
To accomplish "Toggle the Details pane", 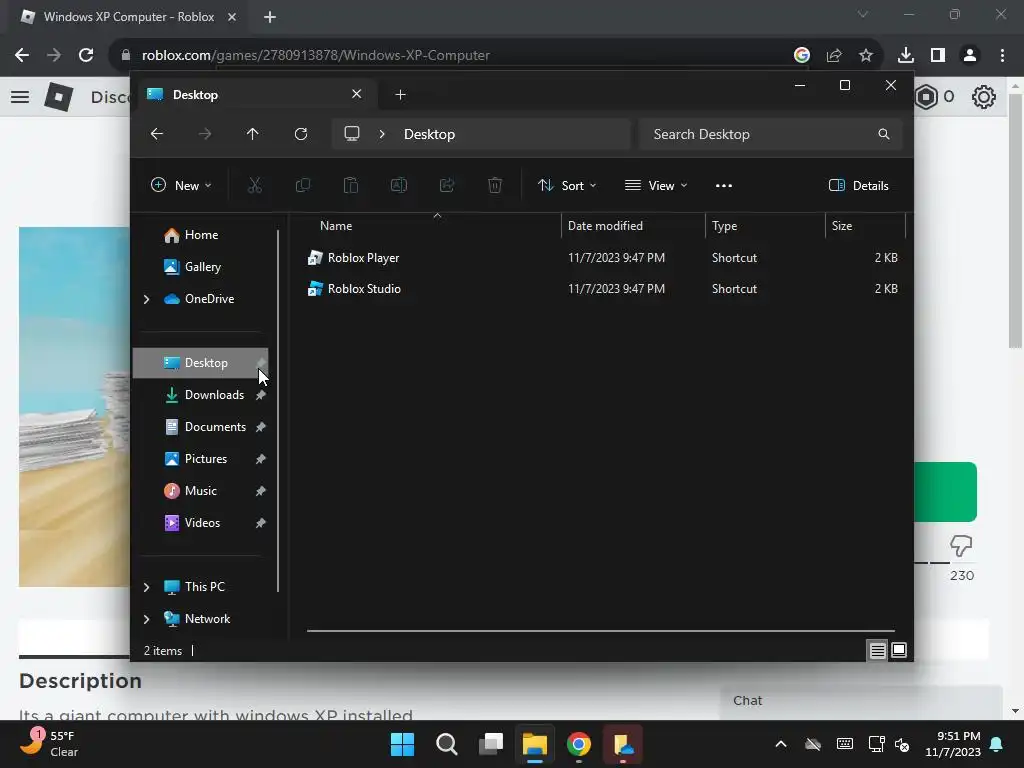I will pyautogui.click(x=858, y=185).
